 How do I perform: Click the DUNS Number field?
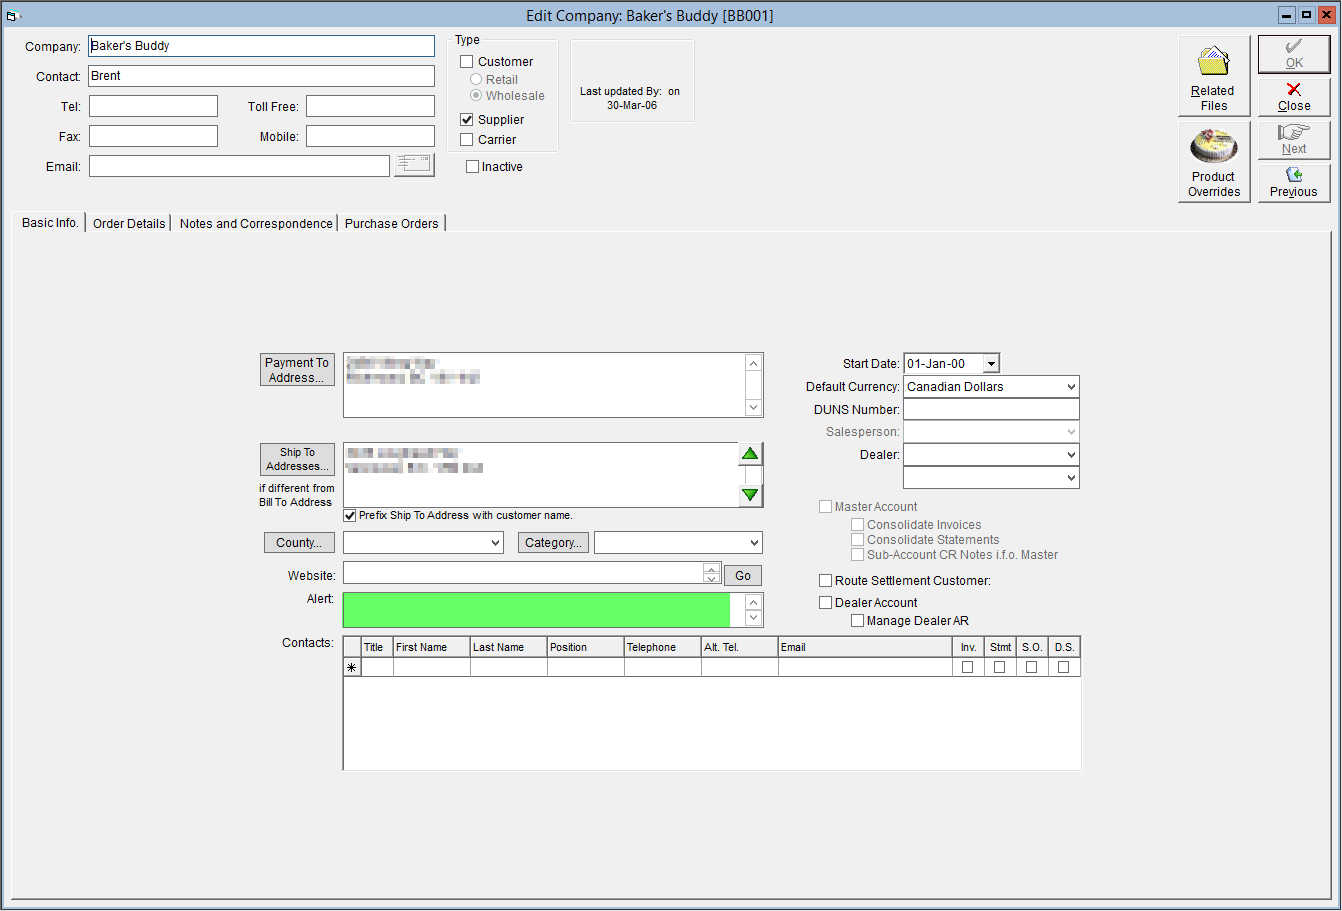coord(991,410)
